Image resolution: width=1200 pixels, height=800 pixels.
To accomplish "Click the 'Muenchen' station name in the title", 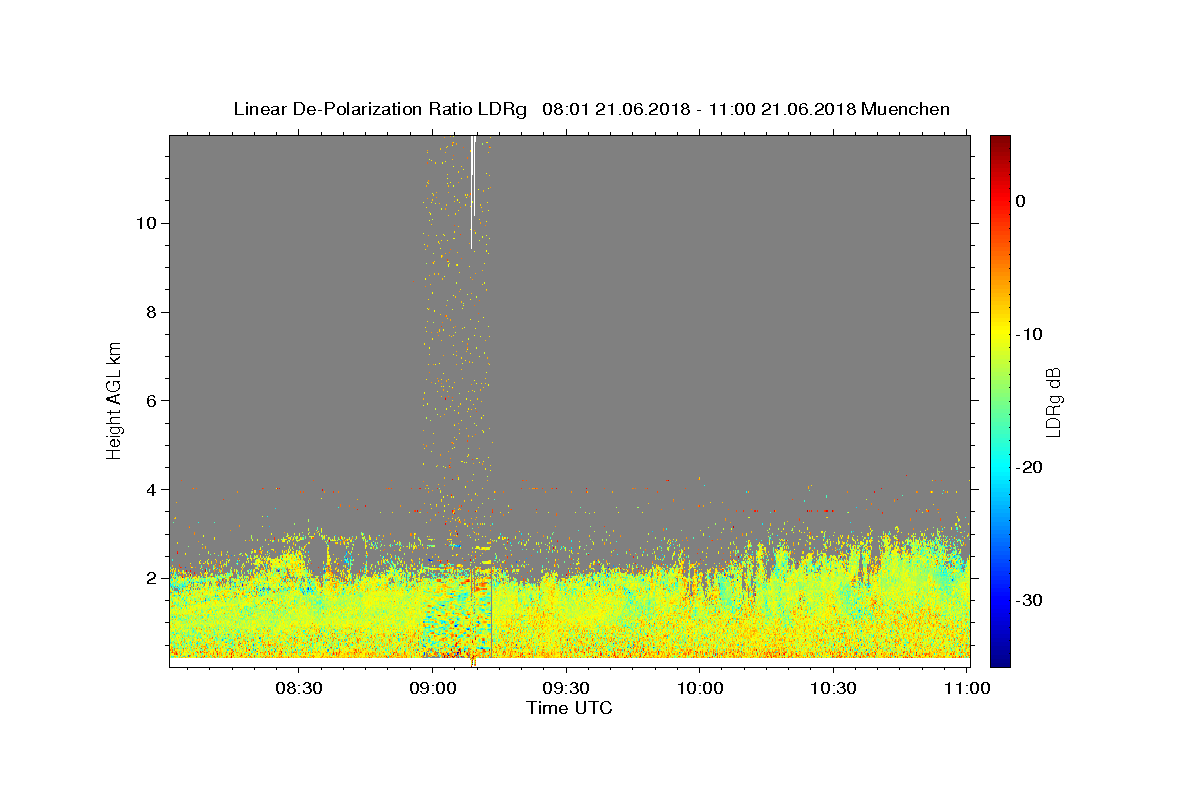I will tap(906, 109).
